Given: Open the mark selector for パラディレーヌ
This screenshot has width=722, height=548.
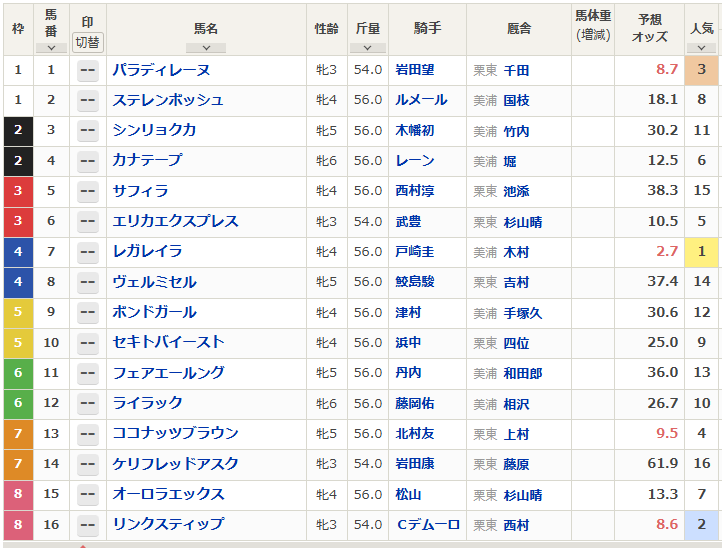Looking at the screenshot, I should point(88,70).
